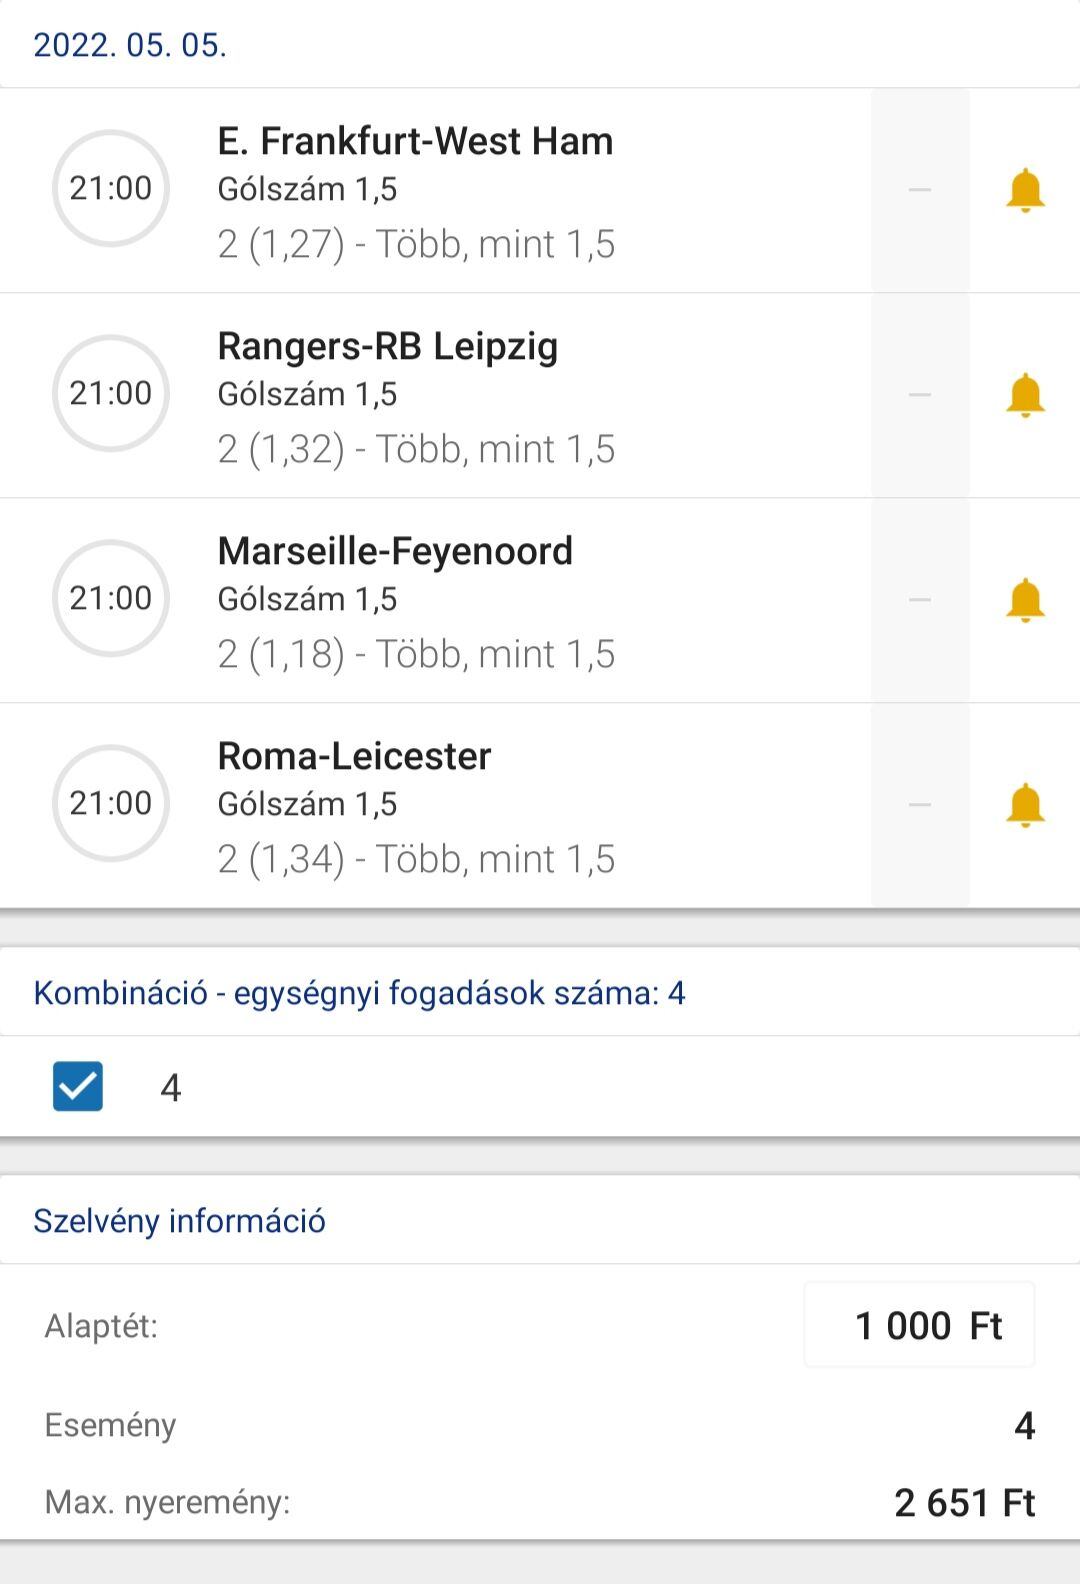Select the Roma-Leicester match title
This screenshot has height=1584, width=1080.
[x=354, y=757]
